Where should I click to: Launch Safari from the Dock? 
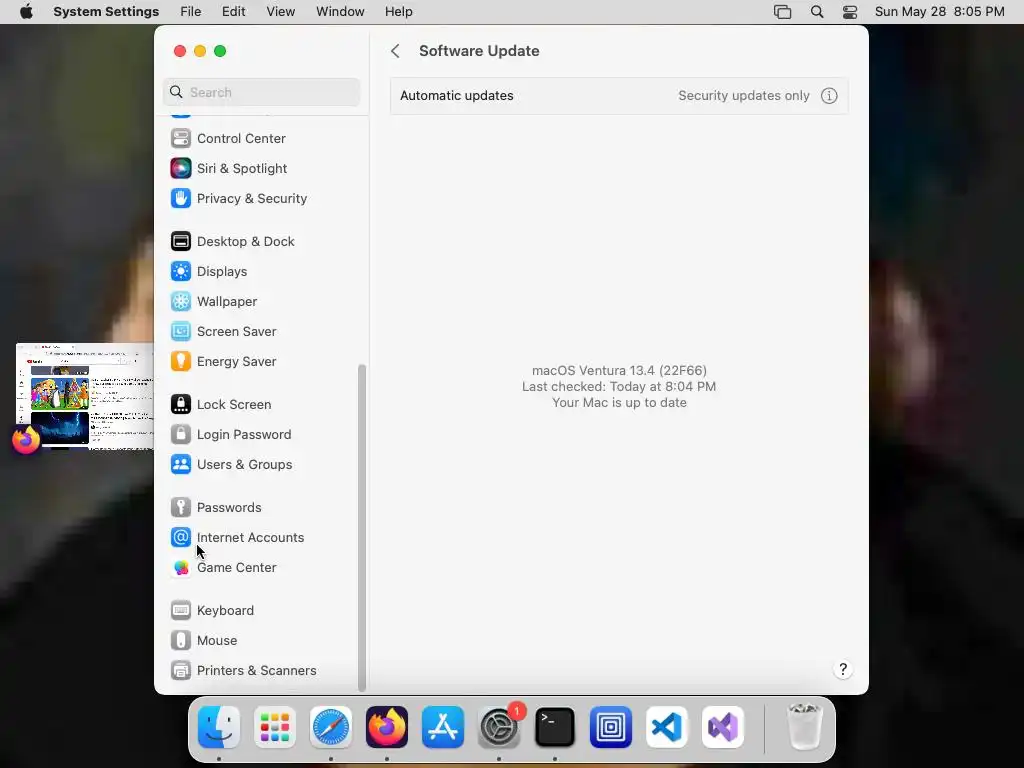pos(331,727)
